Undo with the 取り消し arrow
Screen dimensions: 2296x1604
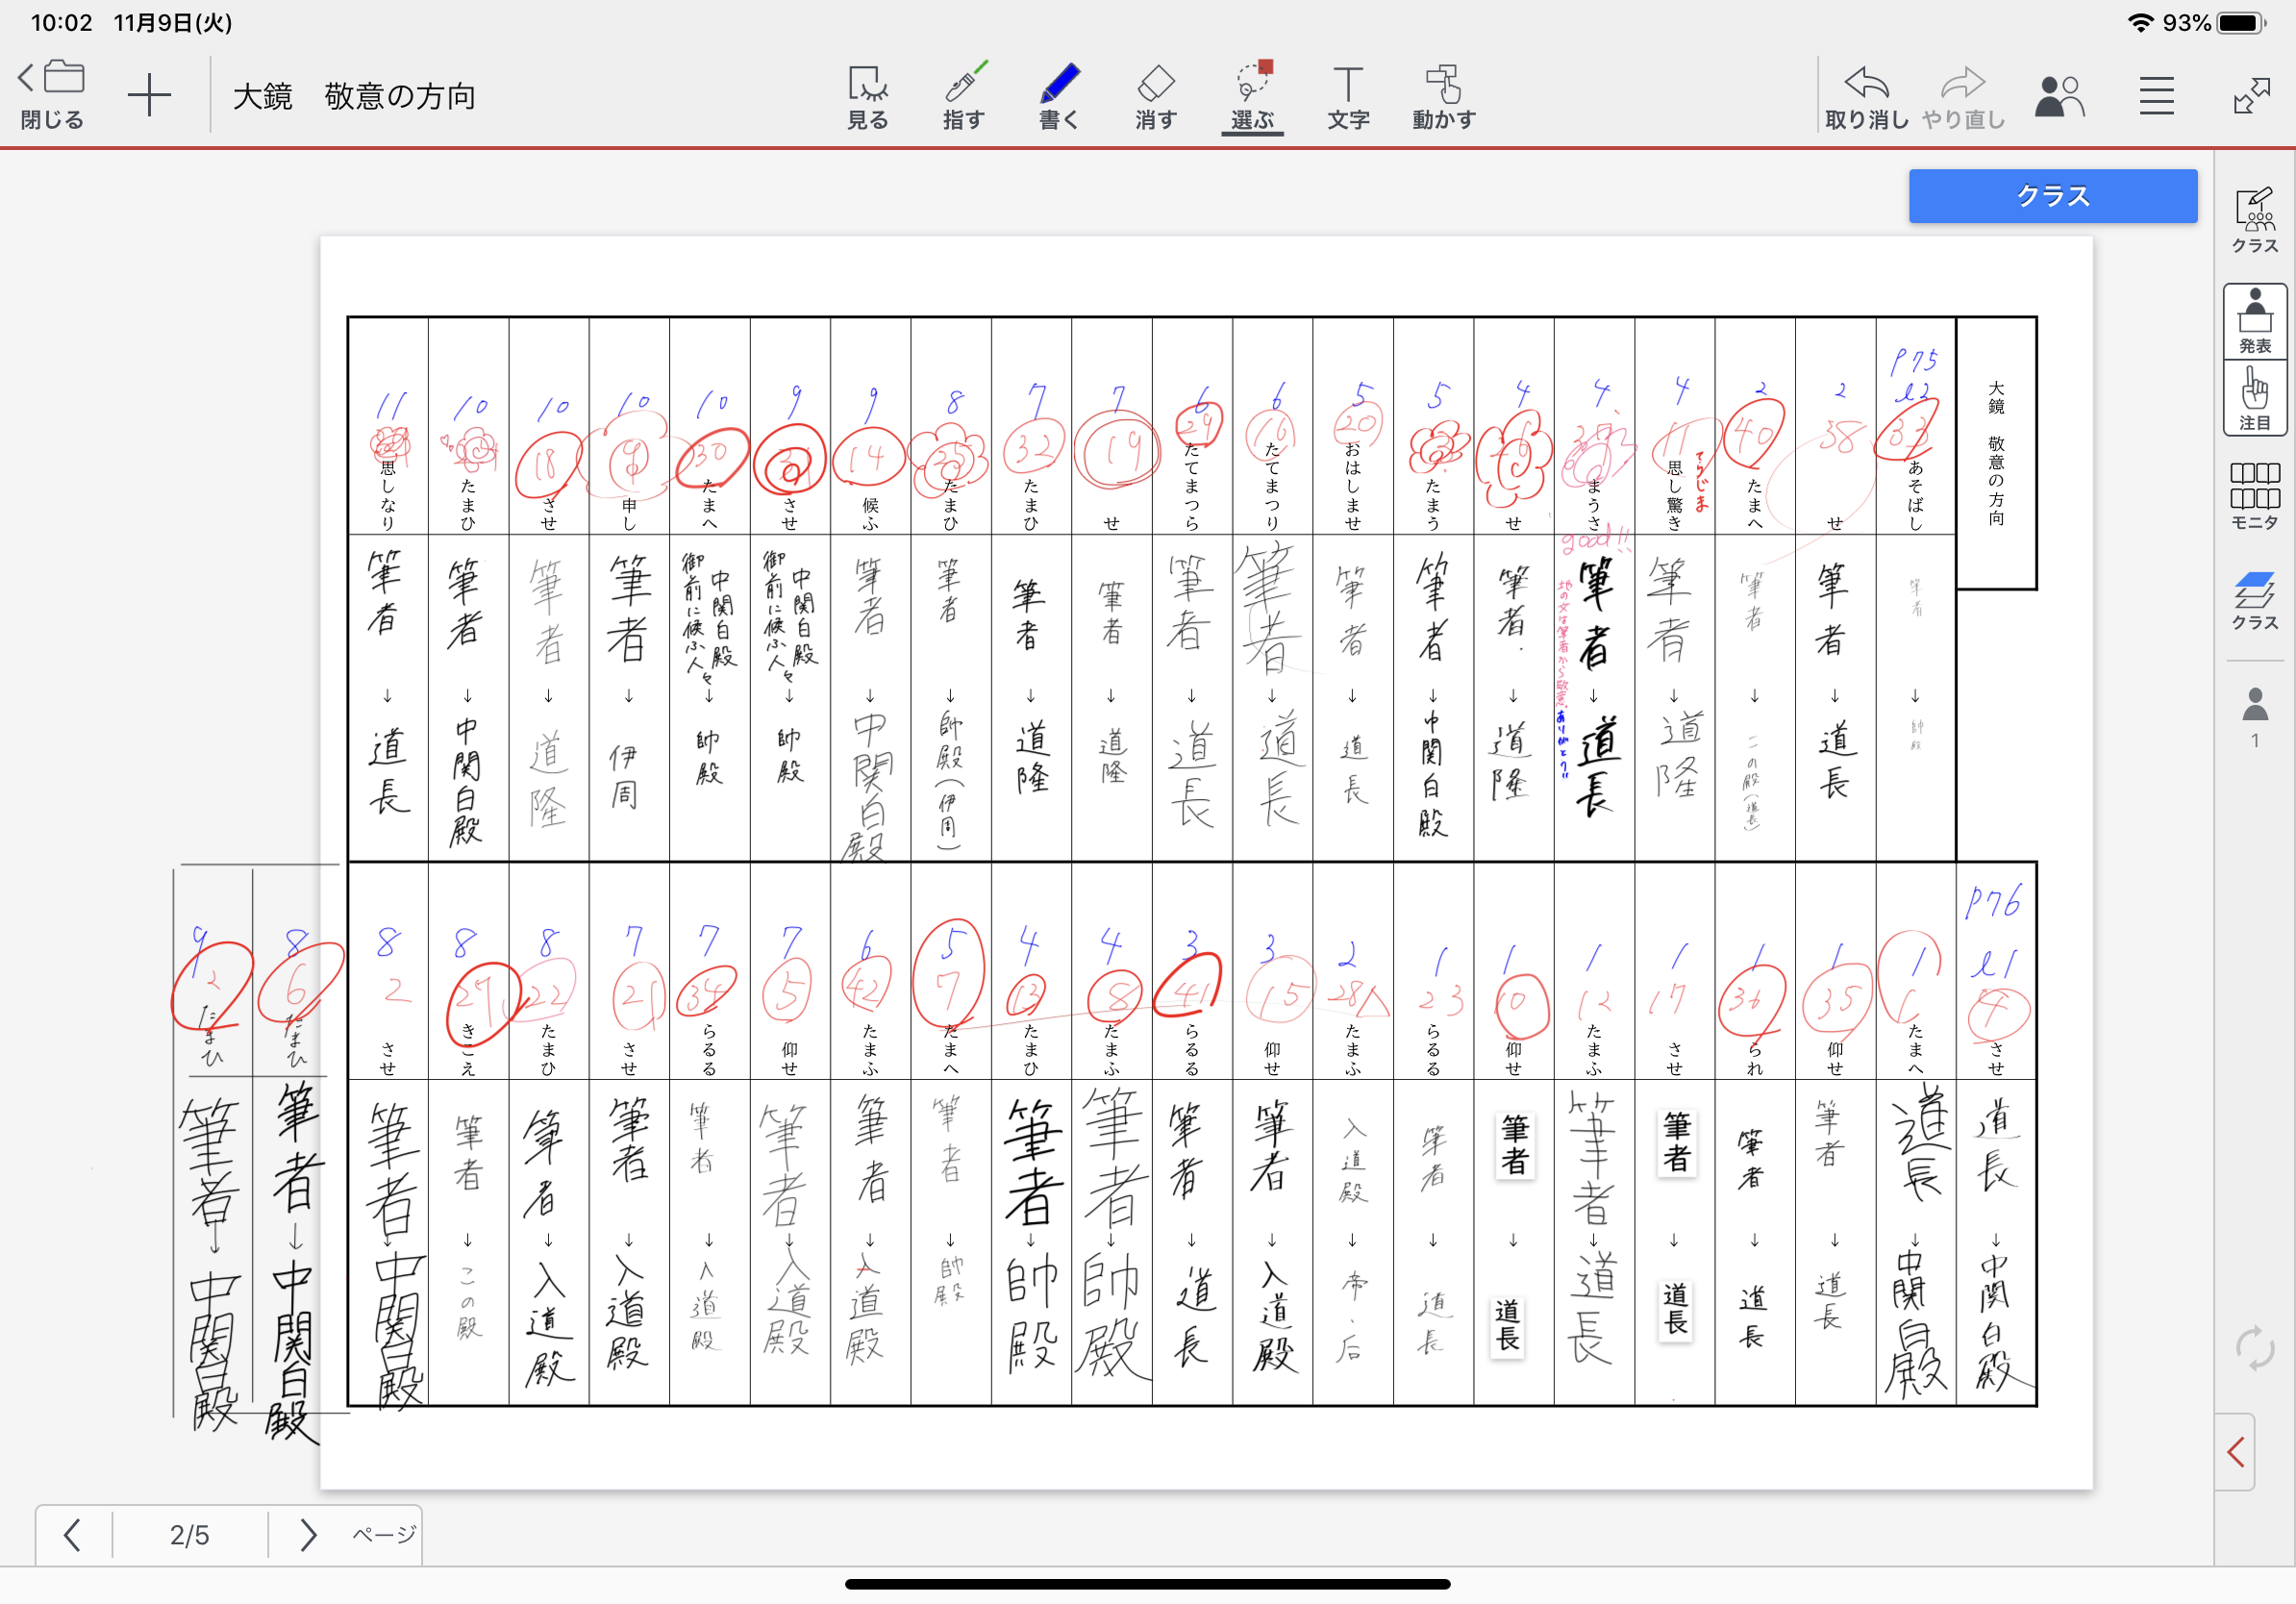1866,97
